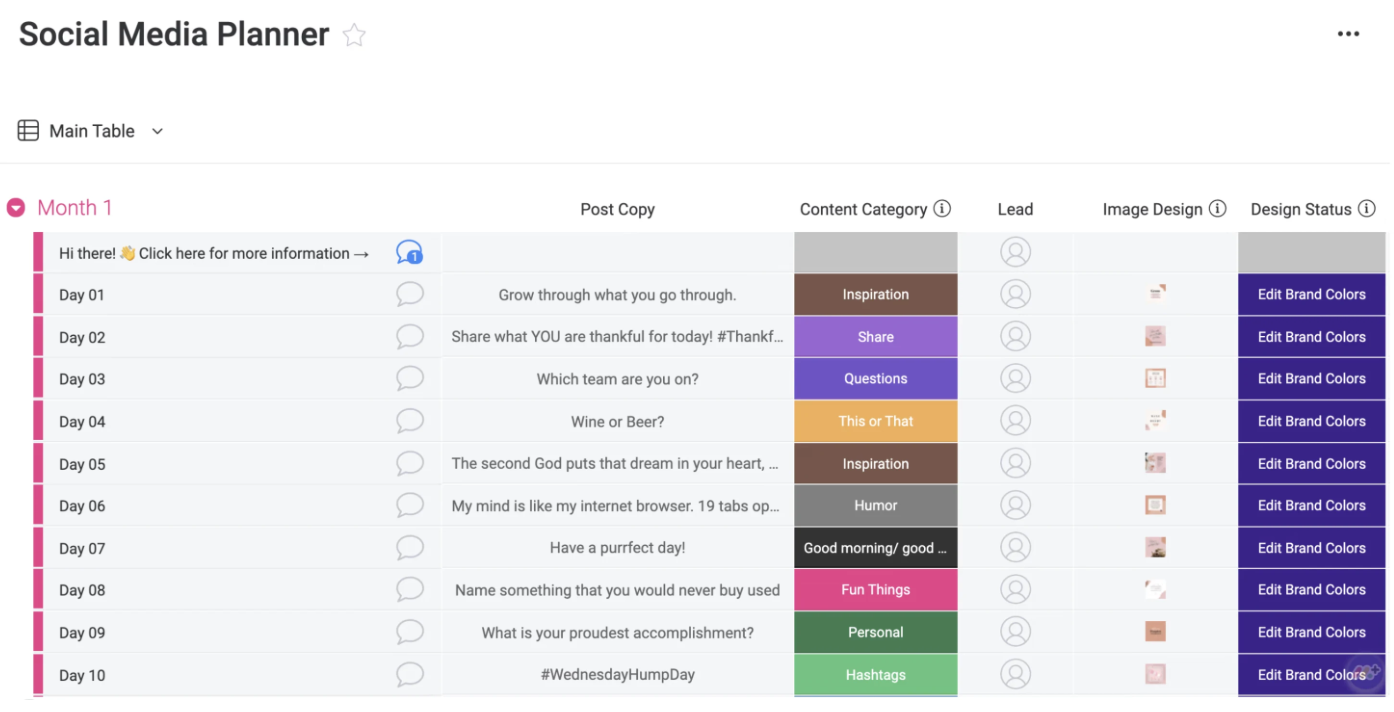This screenshot has height=712, width=1394.
Task: Change the Humor category label on Day 06
Action: tap(875, 506)
